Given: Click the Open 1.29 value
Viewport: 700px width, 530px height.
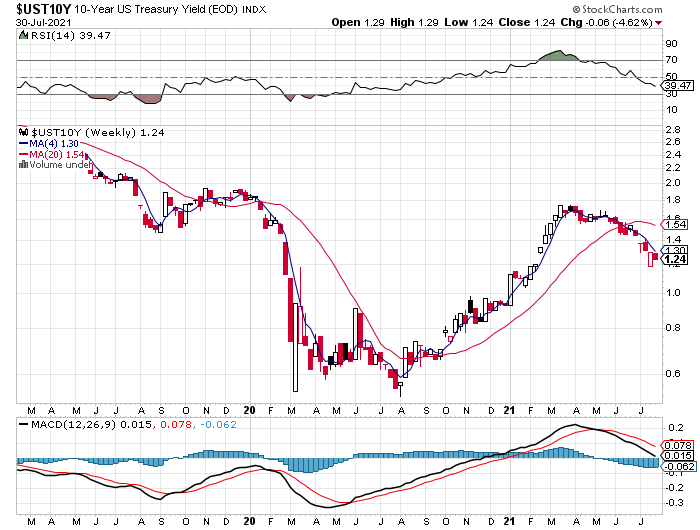Looking at the screenshot, I should [358, 22].
